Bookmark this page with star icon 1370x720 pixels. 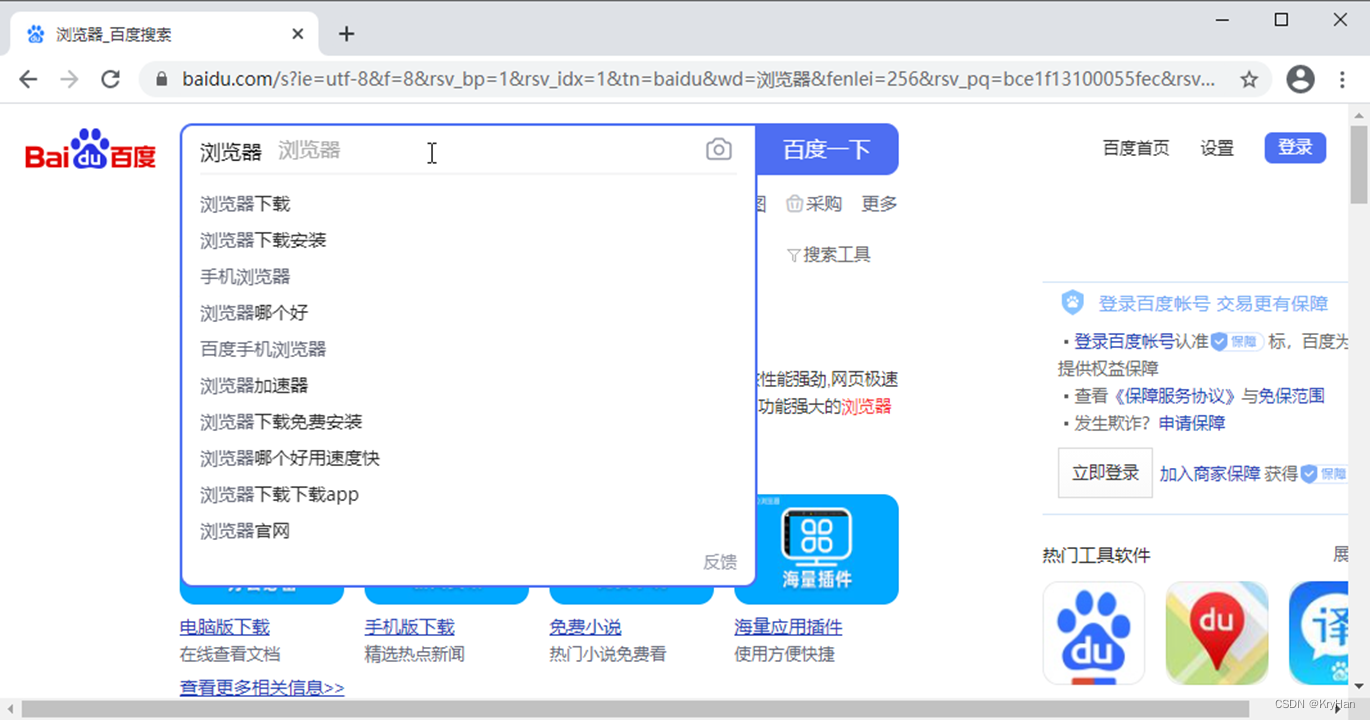point(1249,79)
